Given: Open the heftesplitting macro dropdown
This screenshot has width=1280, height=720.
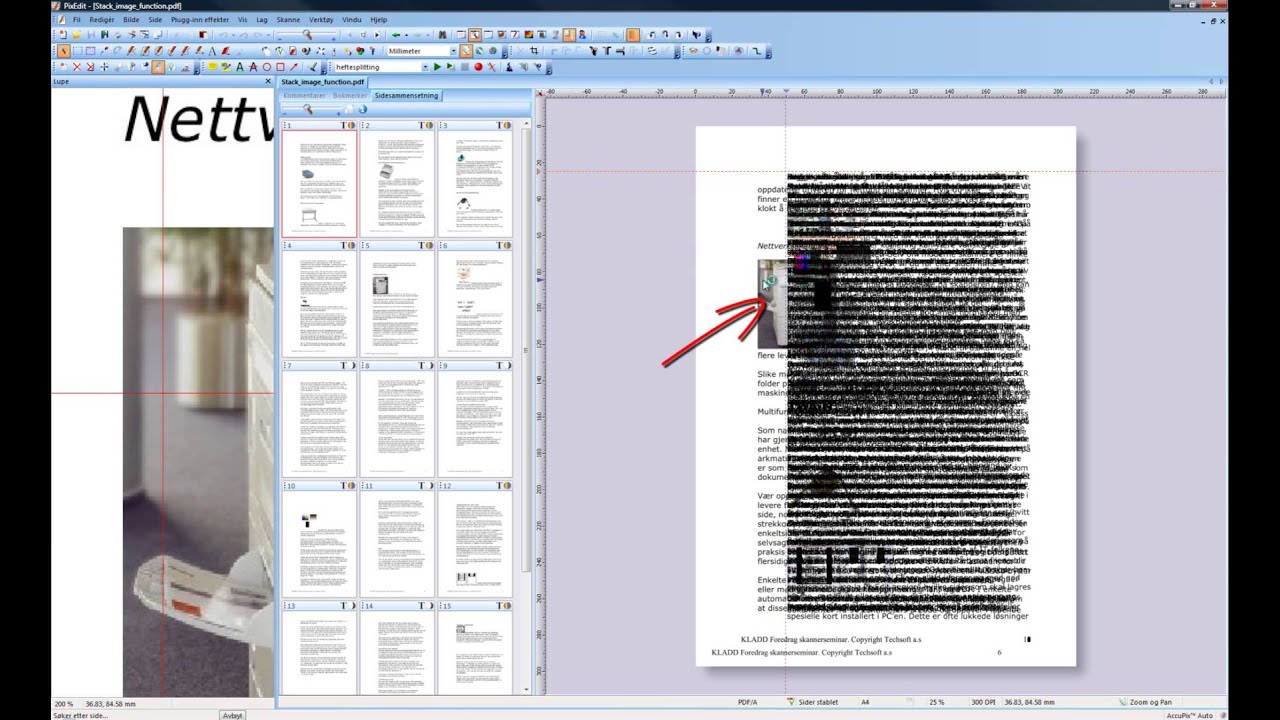Looking at the screenshot, I should point(425,67).
